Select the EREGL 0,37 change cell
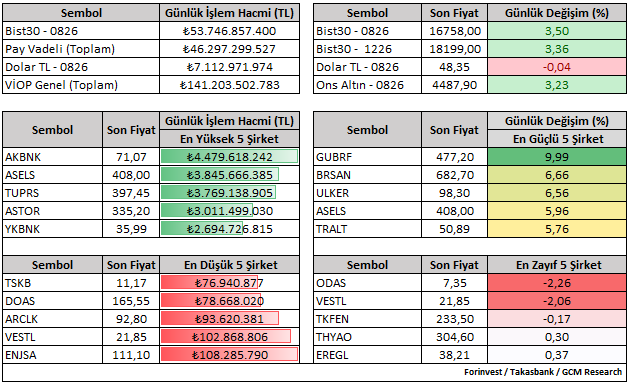Viewport: 629px width, 383px height. [x=557, y=355]
